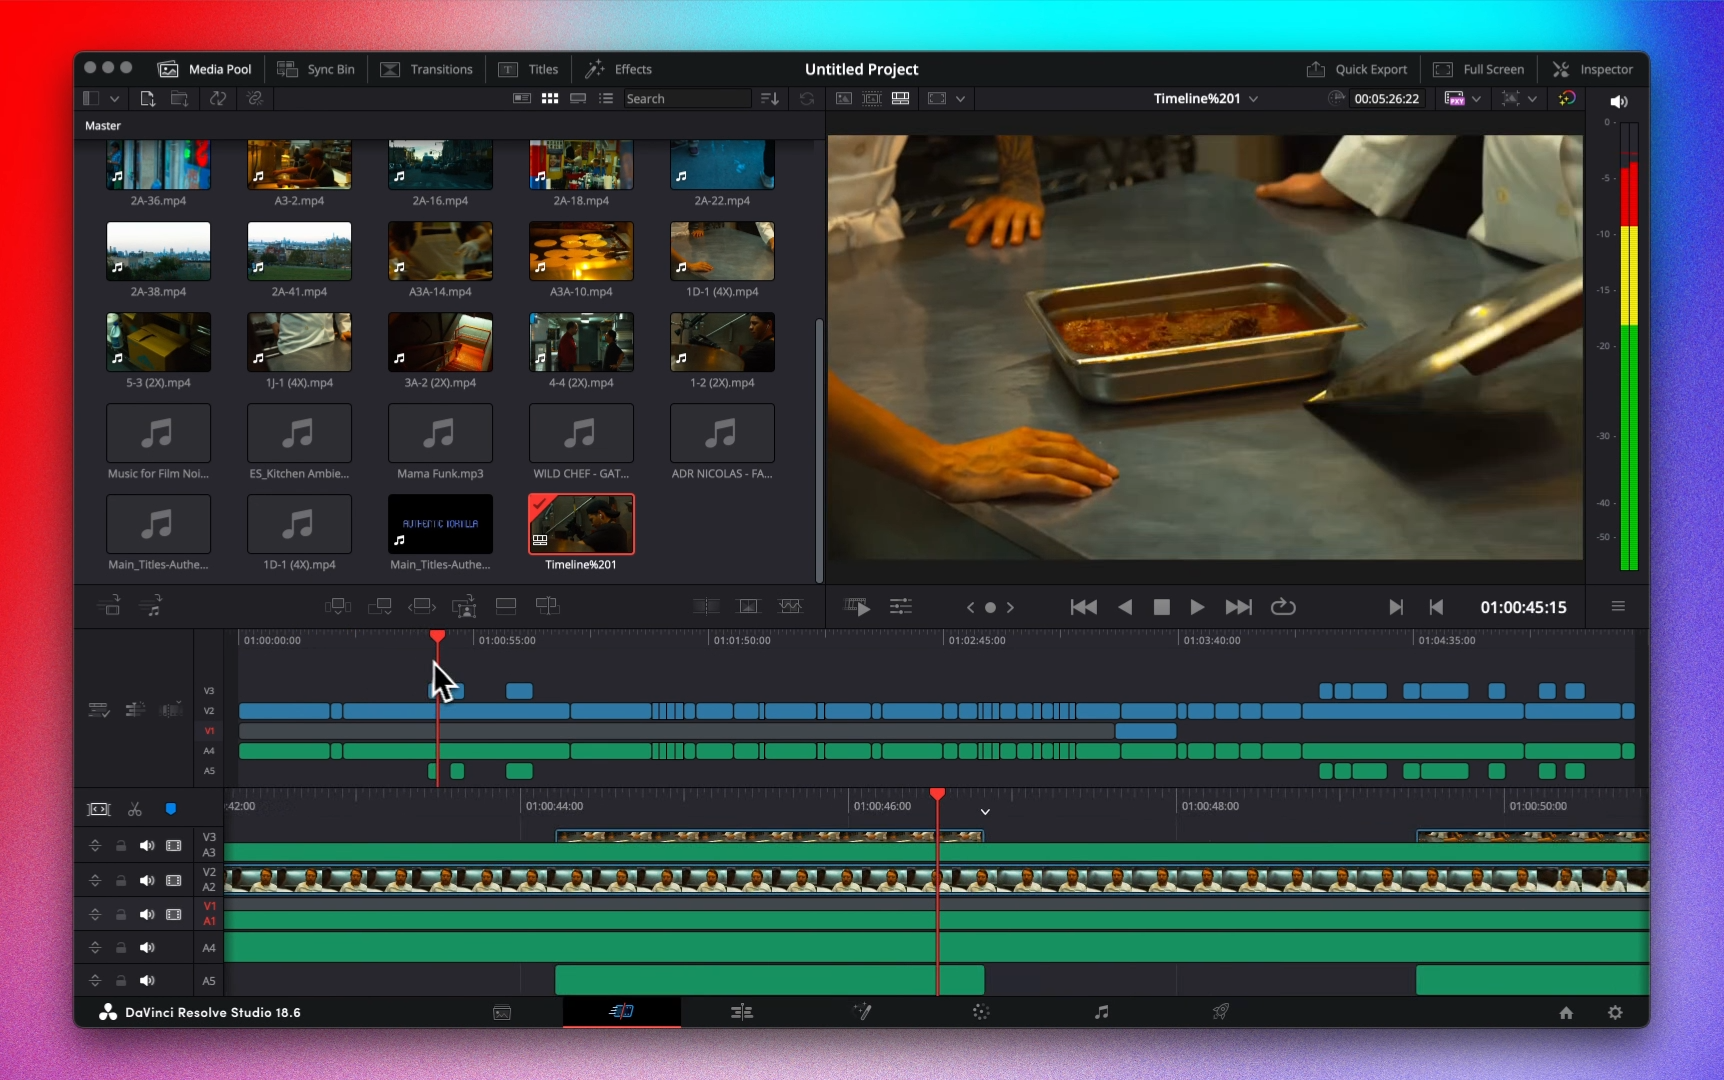Switch to the Edit page icon

click(741, 1012)
